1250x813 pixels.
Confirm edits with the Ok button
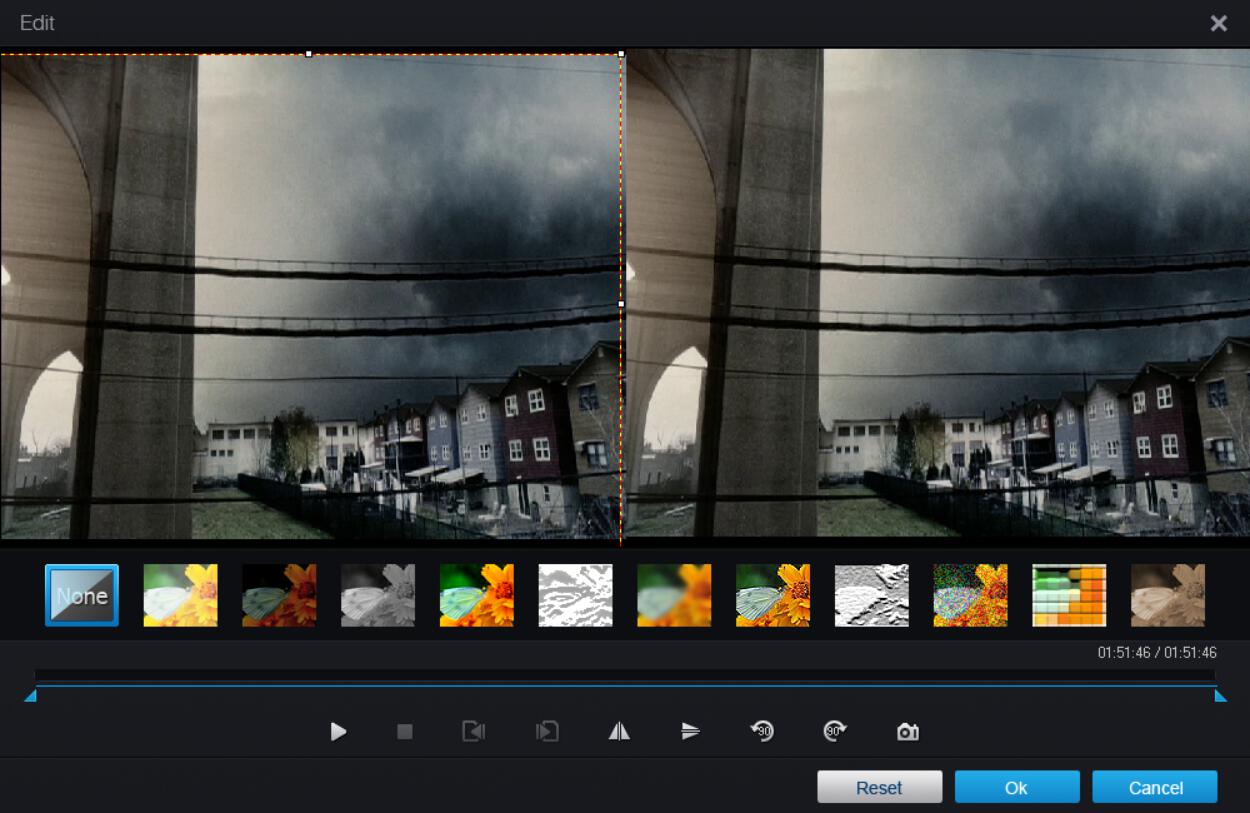pyautogui.click(x=1017, y=787)
